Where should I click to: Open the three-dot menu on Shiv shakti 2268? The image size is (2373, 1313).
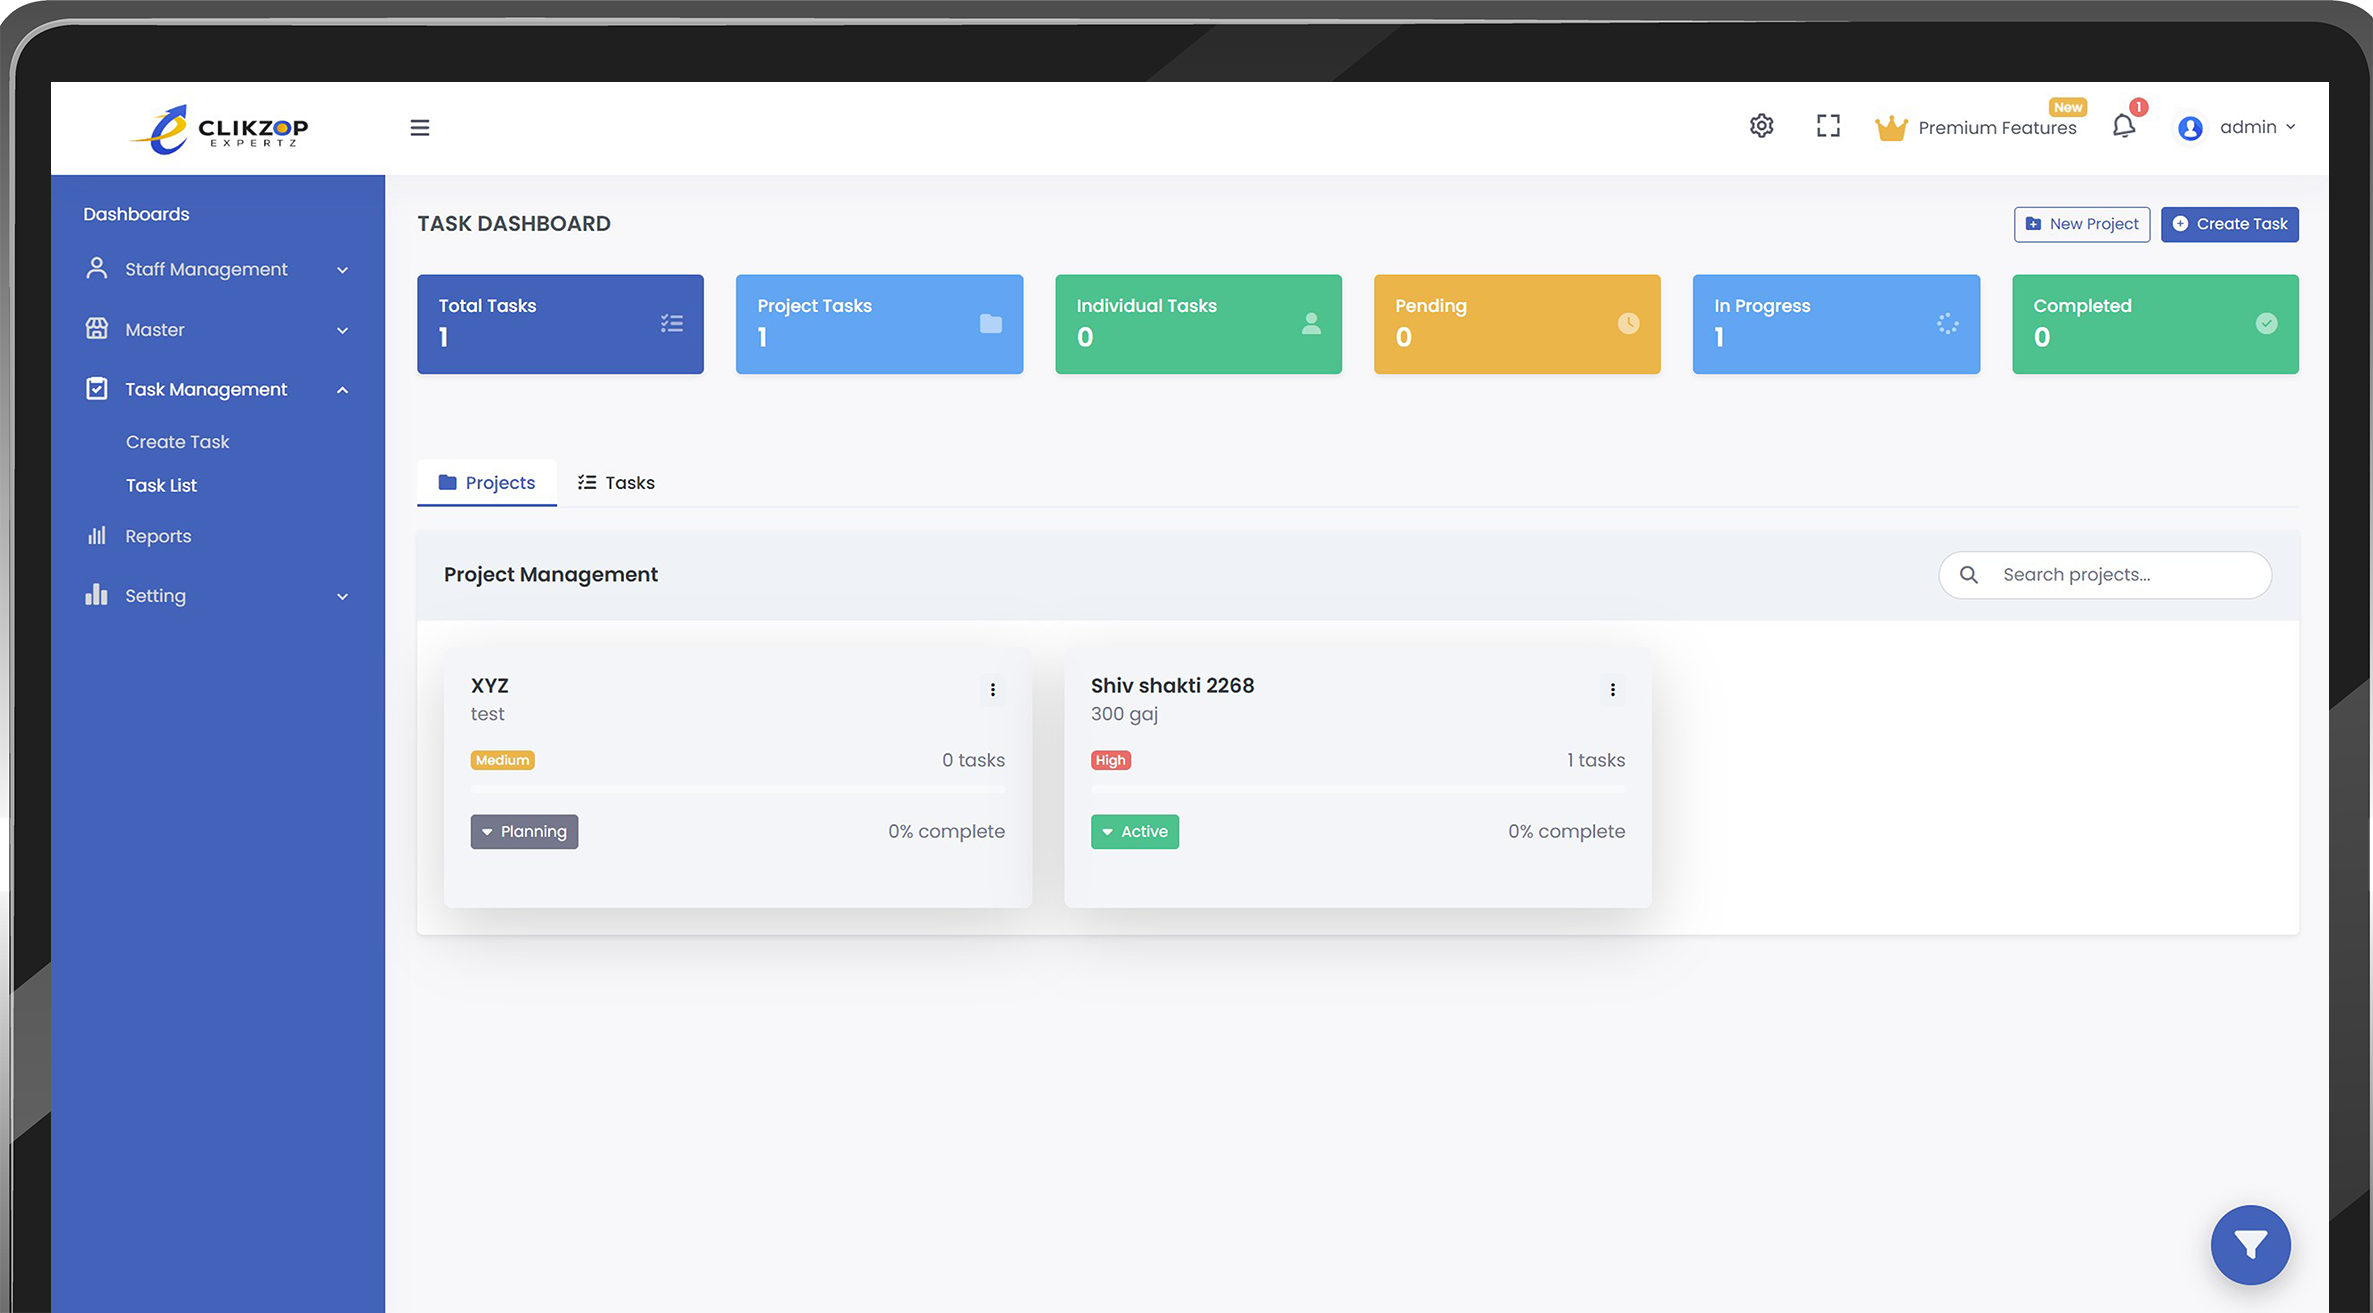(x=1612, y=689)
